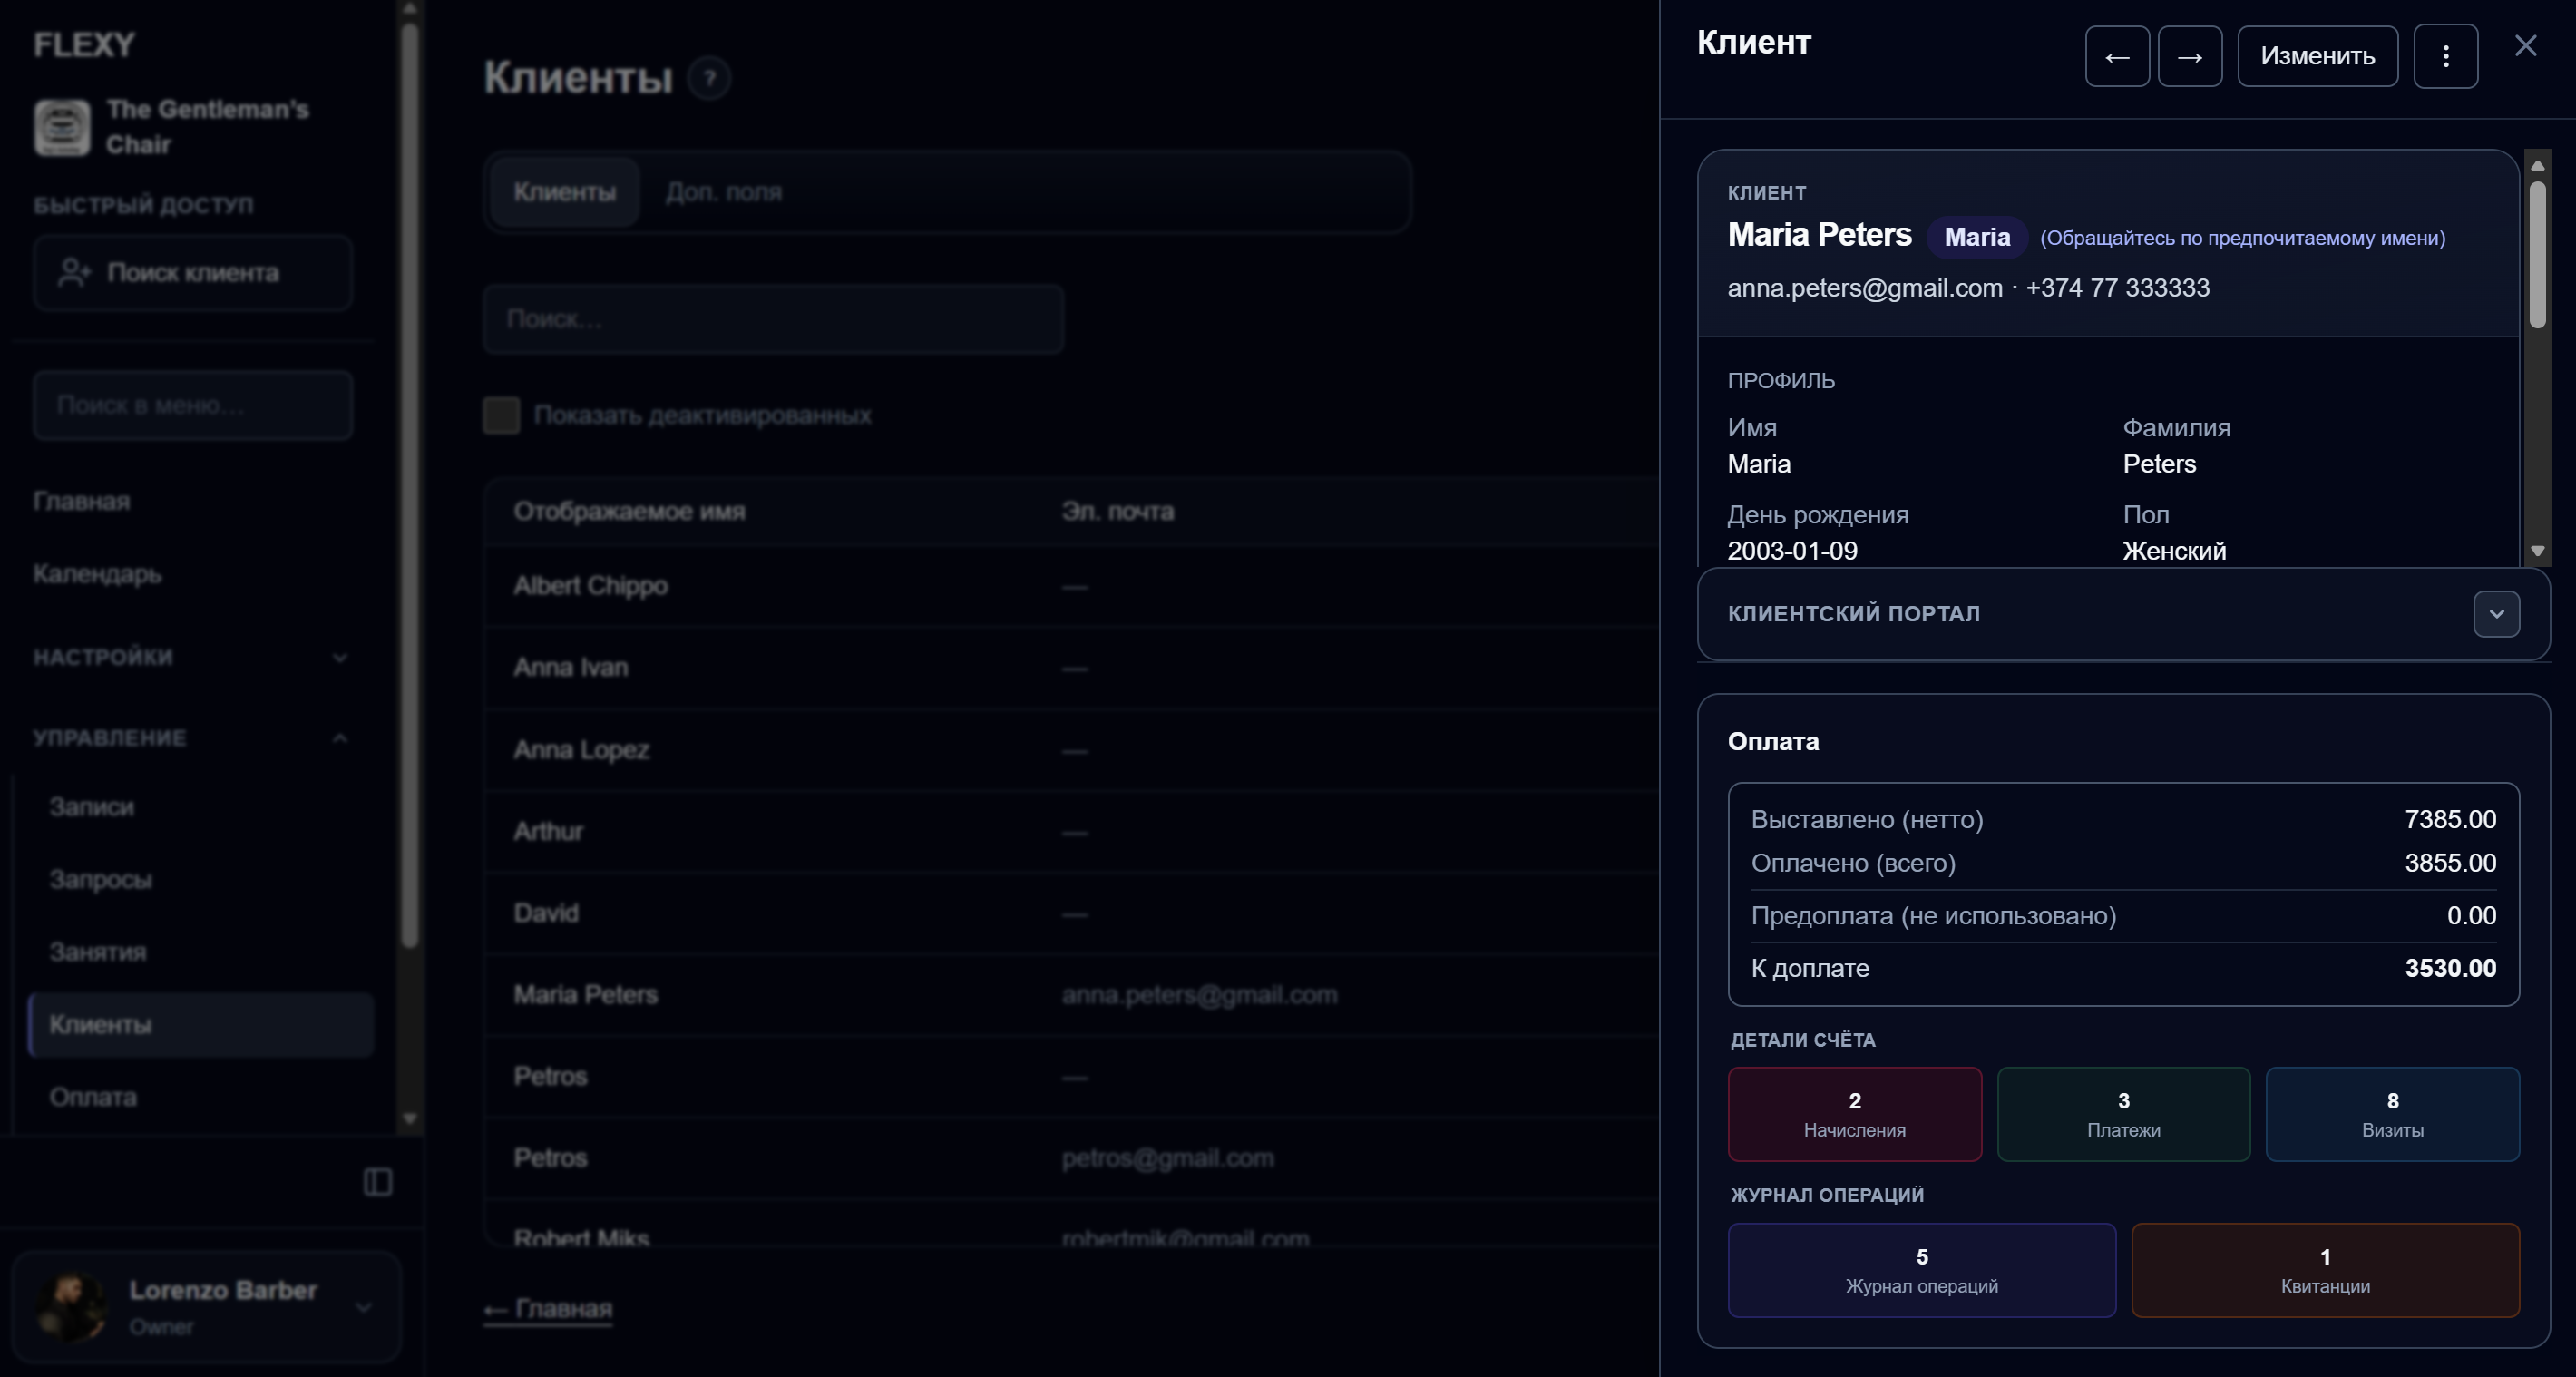2576x1377 pixels.
Task: Follow the ← Главная link at bottom
Action: coord(548,1308)
